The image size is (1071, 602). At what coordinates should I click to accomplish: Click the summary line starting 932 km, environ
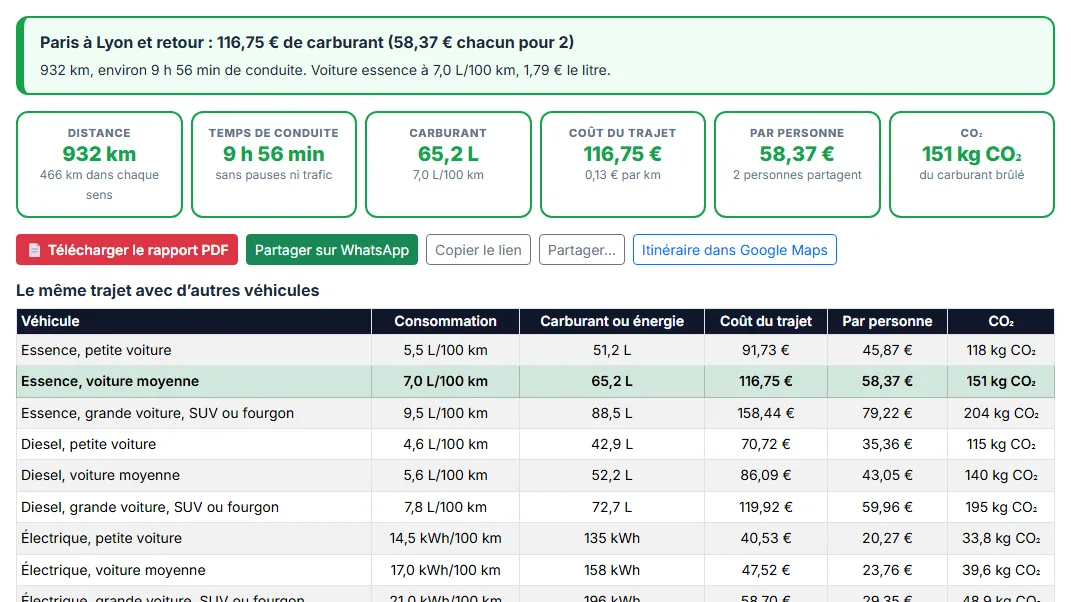pyautogui.click(x=325, y=70)
